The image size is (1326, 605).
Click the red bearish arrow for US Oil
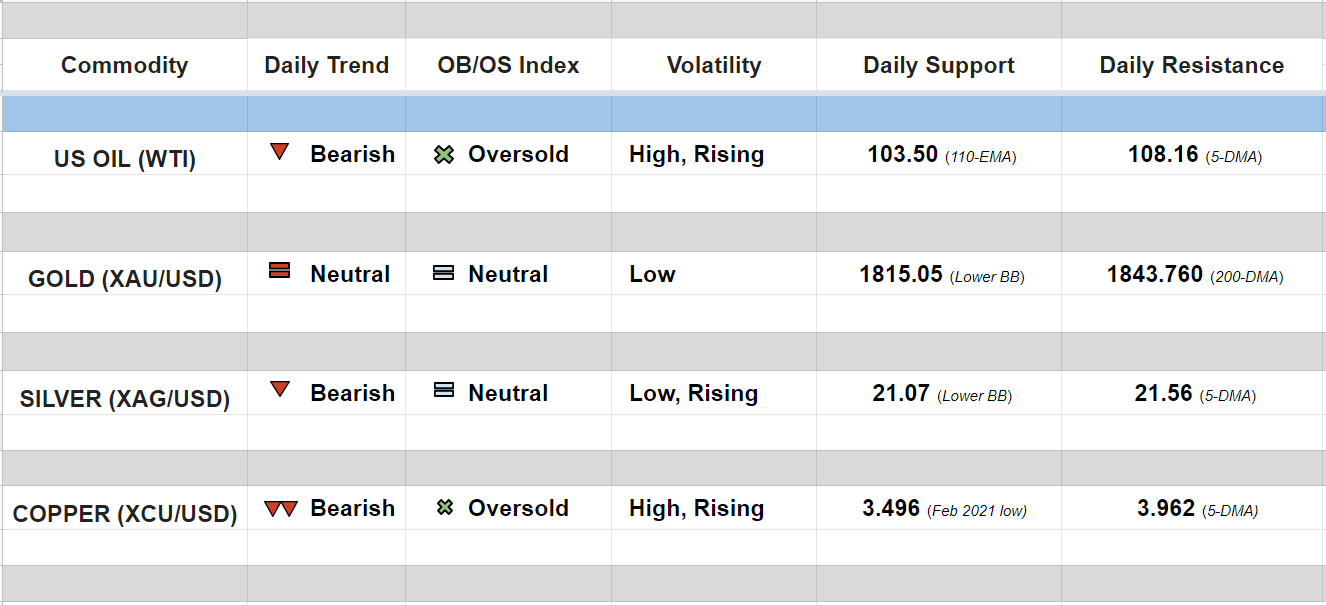tap(280, 153)
